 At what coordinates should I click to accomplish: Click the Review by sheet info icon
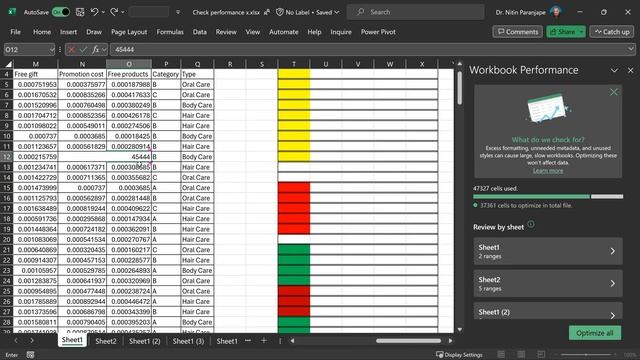tap(531, 224)
